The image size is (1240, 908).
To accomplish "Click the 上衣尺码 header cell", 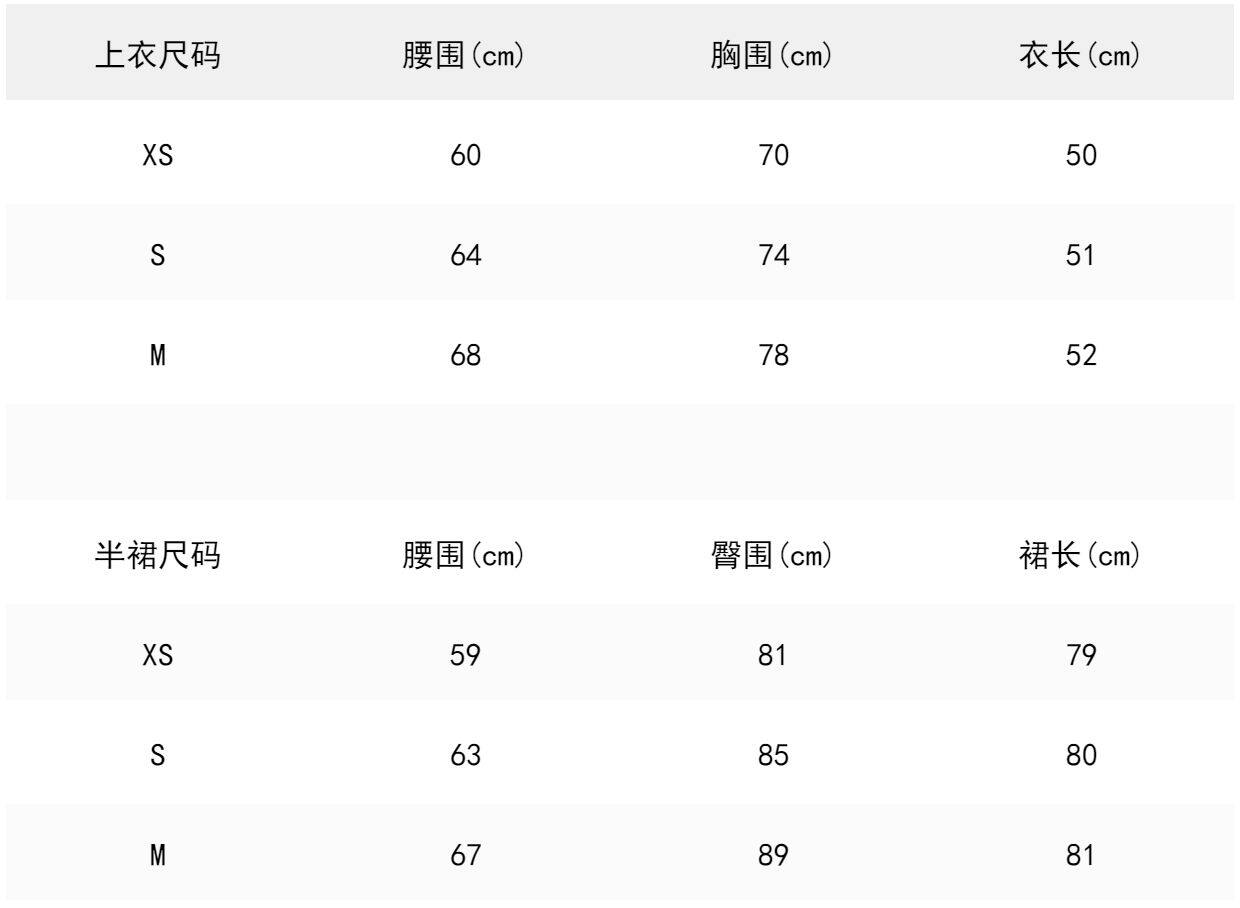I will coord(158,57).
